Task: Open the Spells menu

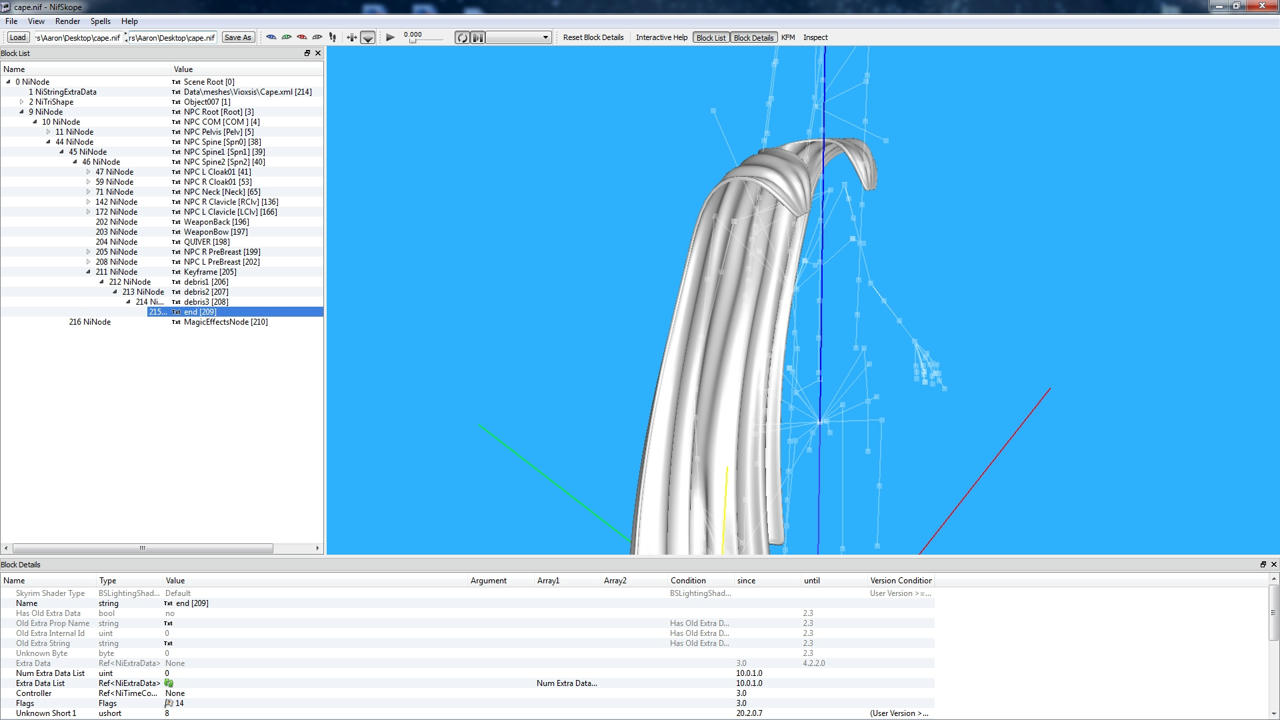Action: (101, 21)
